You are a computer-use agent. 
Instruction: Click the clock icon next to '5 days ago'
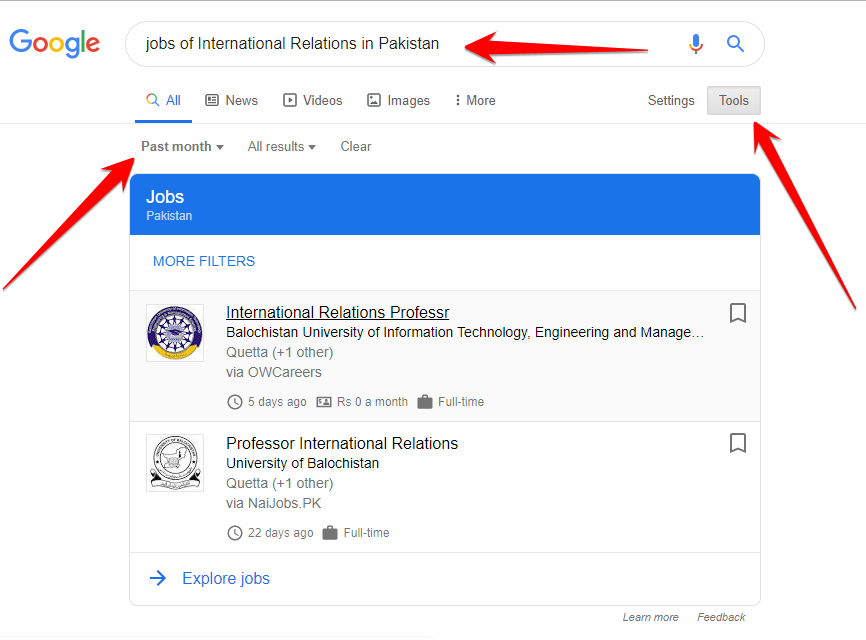click(x=235, y=402)
